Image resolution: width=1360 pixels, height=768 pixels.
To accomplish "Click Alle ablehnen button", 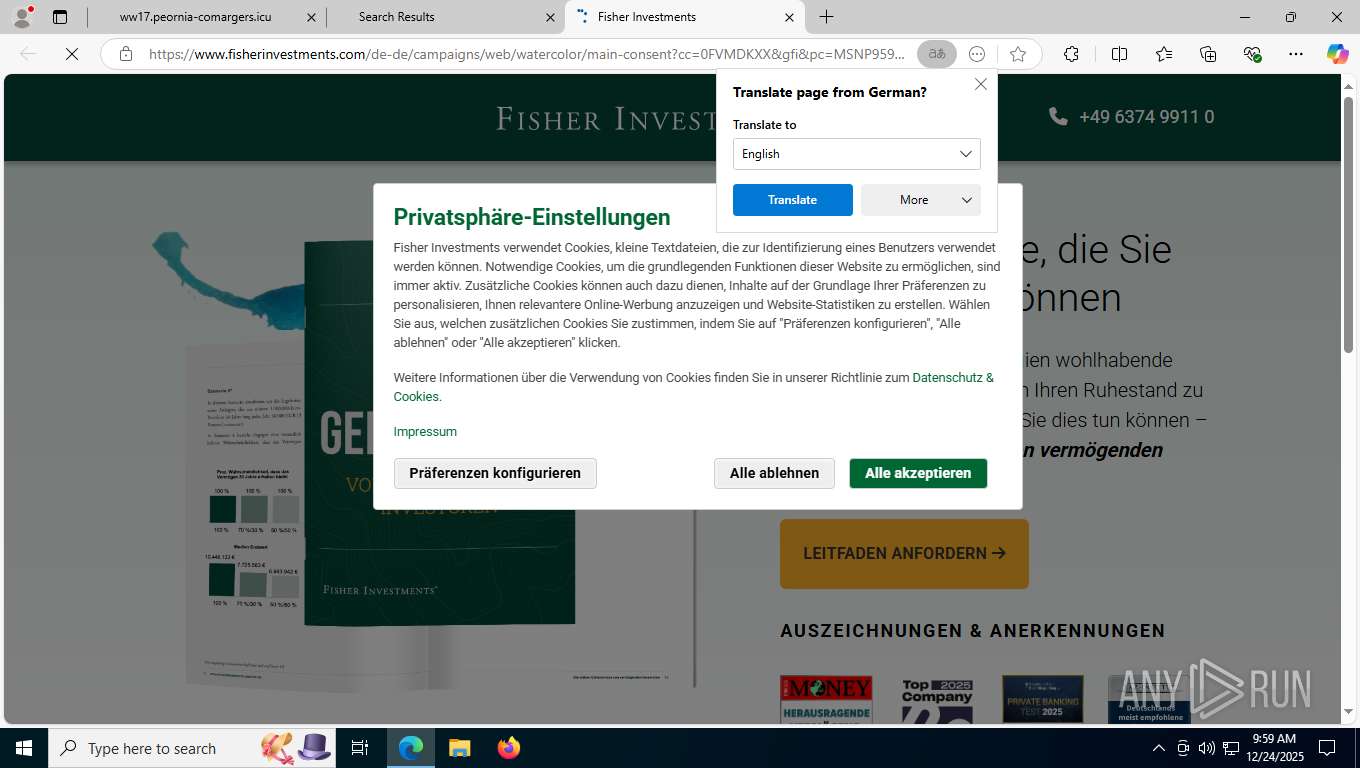I will 774,473.
